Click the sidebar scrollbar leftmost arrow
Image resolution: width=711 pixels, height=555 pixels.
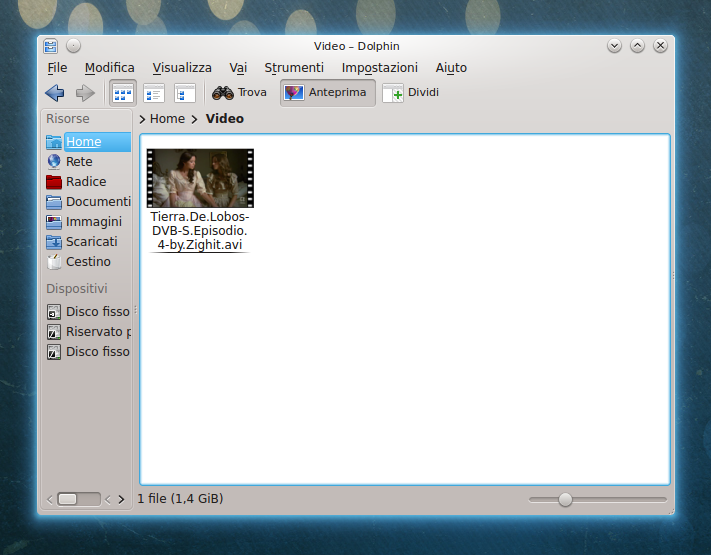(50, 500)
